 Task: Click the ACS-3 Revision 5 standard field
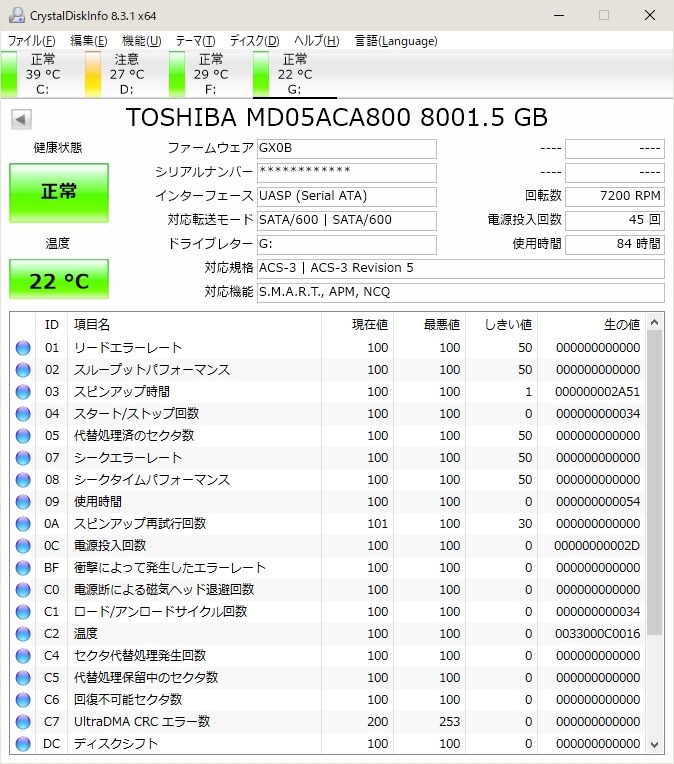click(x=461, y=268)
